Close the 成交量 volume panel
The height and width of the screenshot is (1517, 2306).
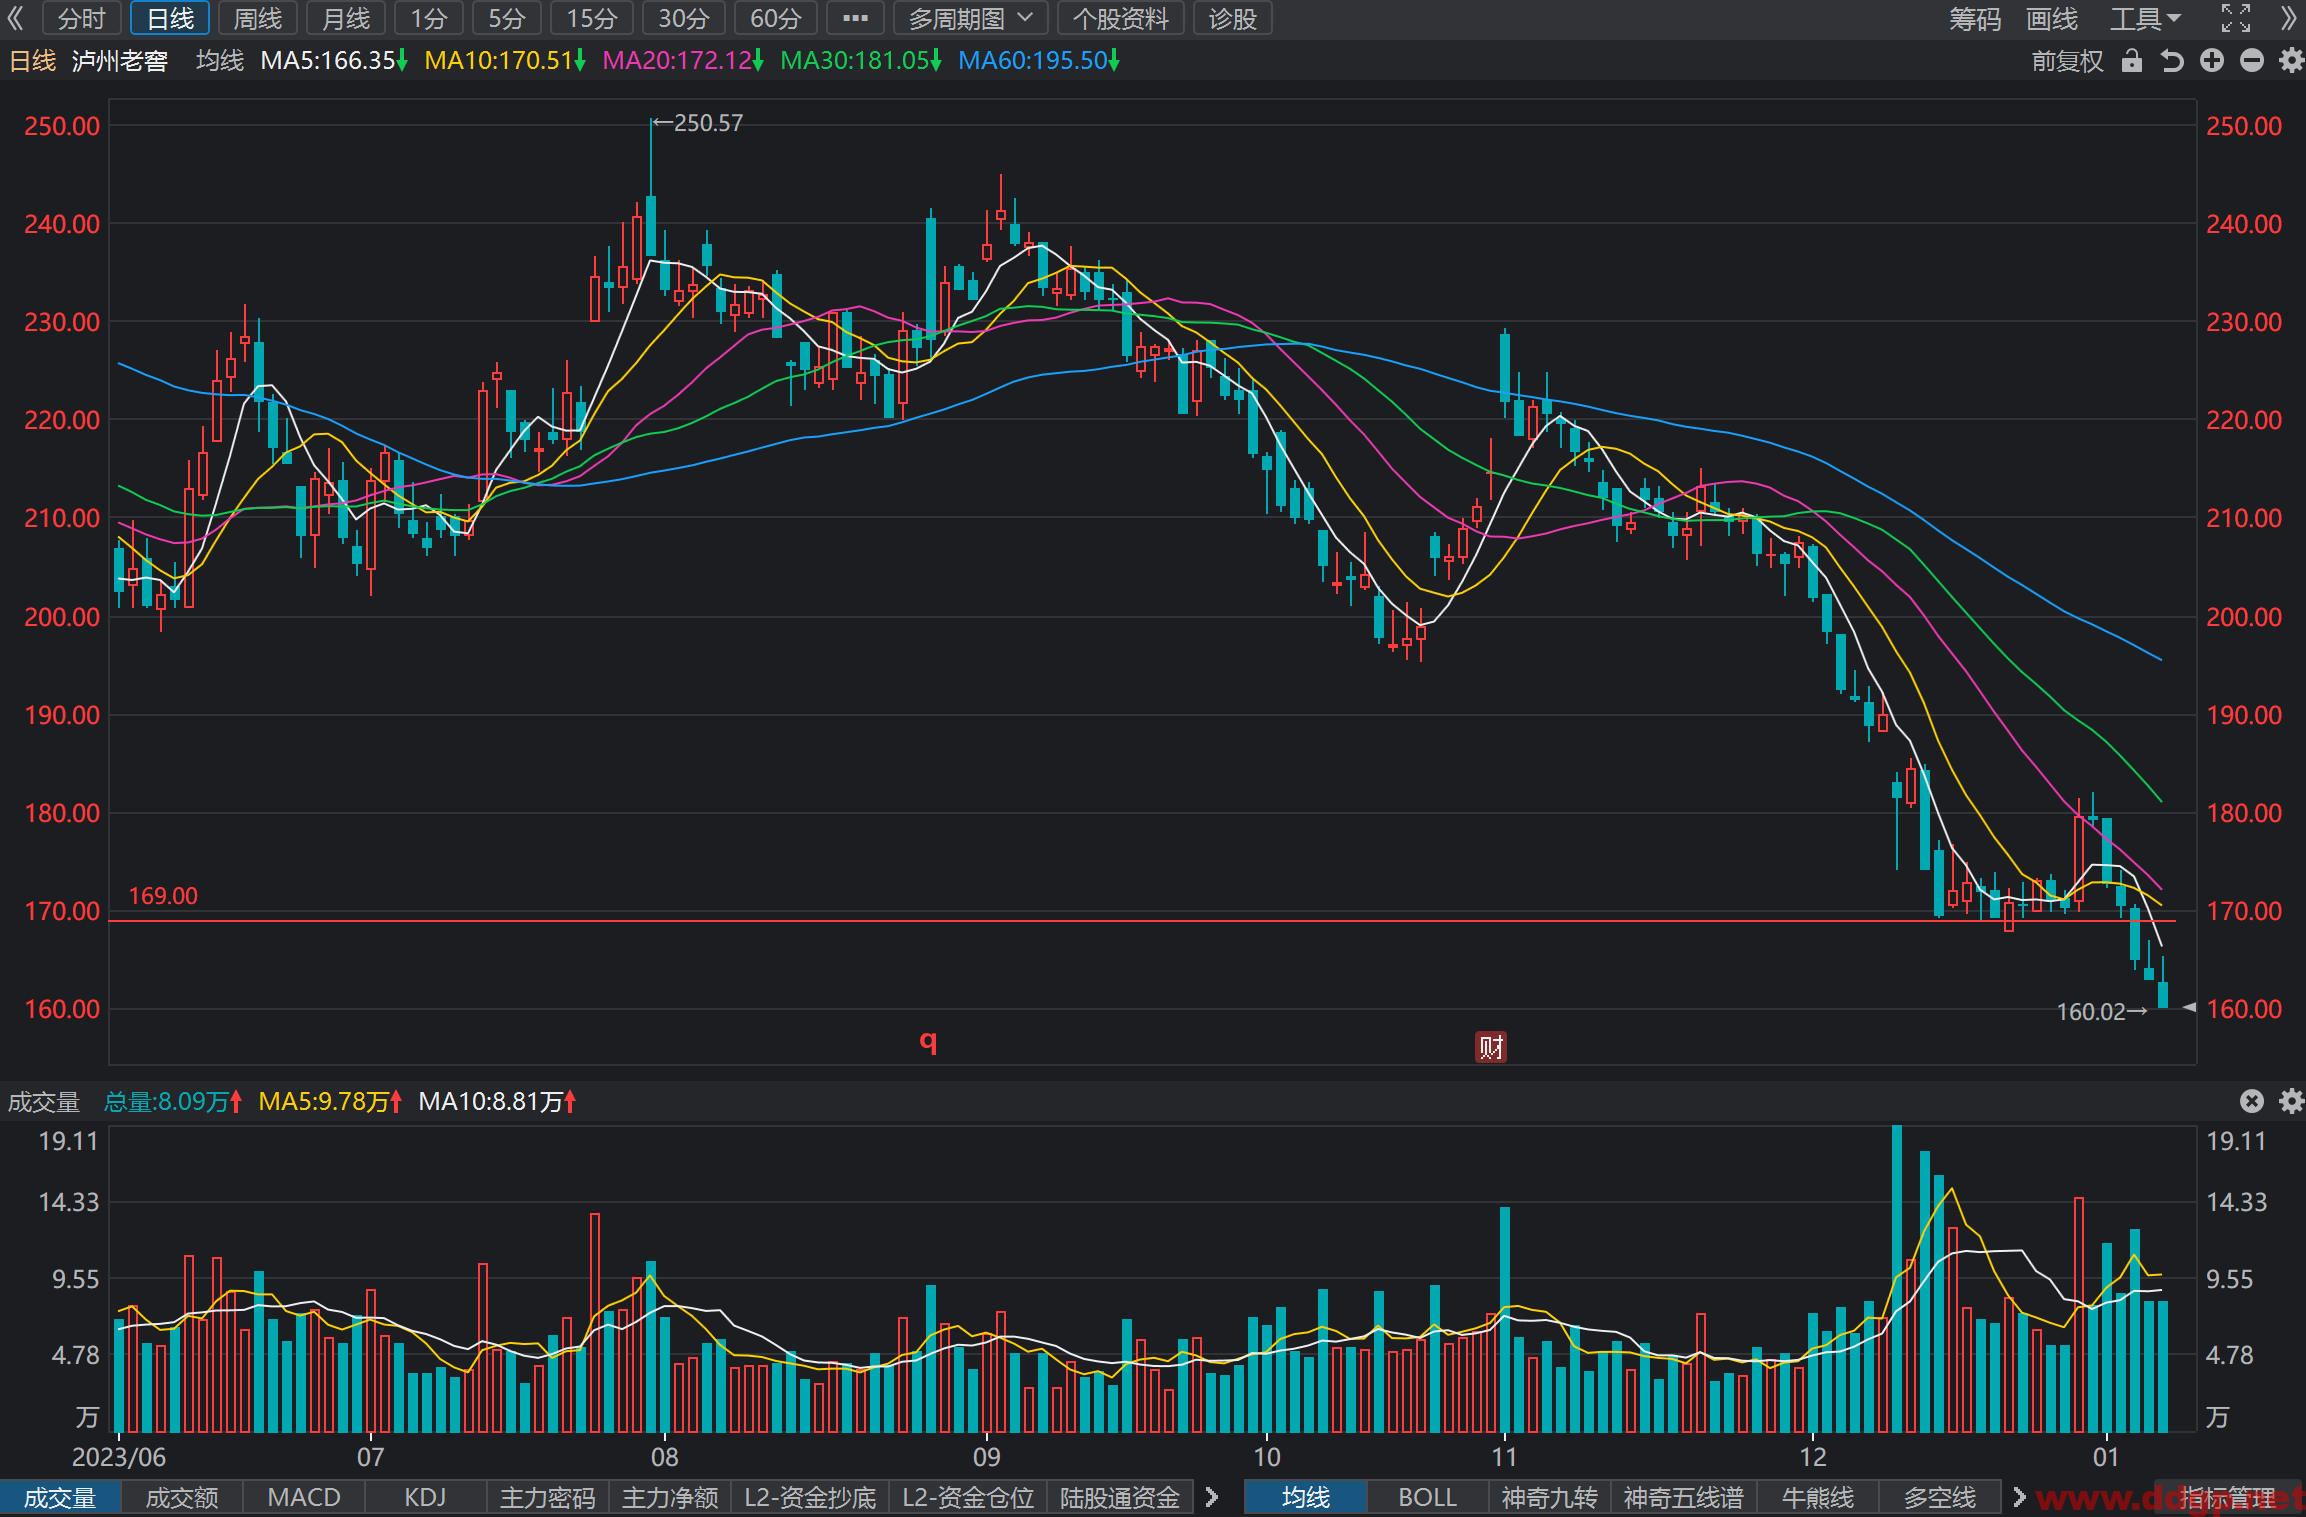[x=2251, y=1101]
